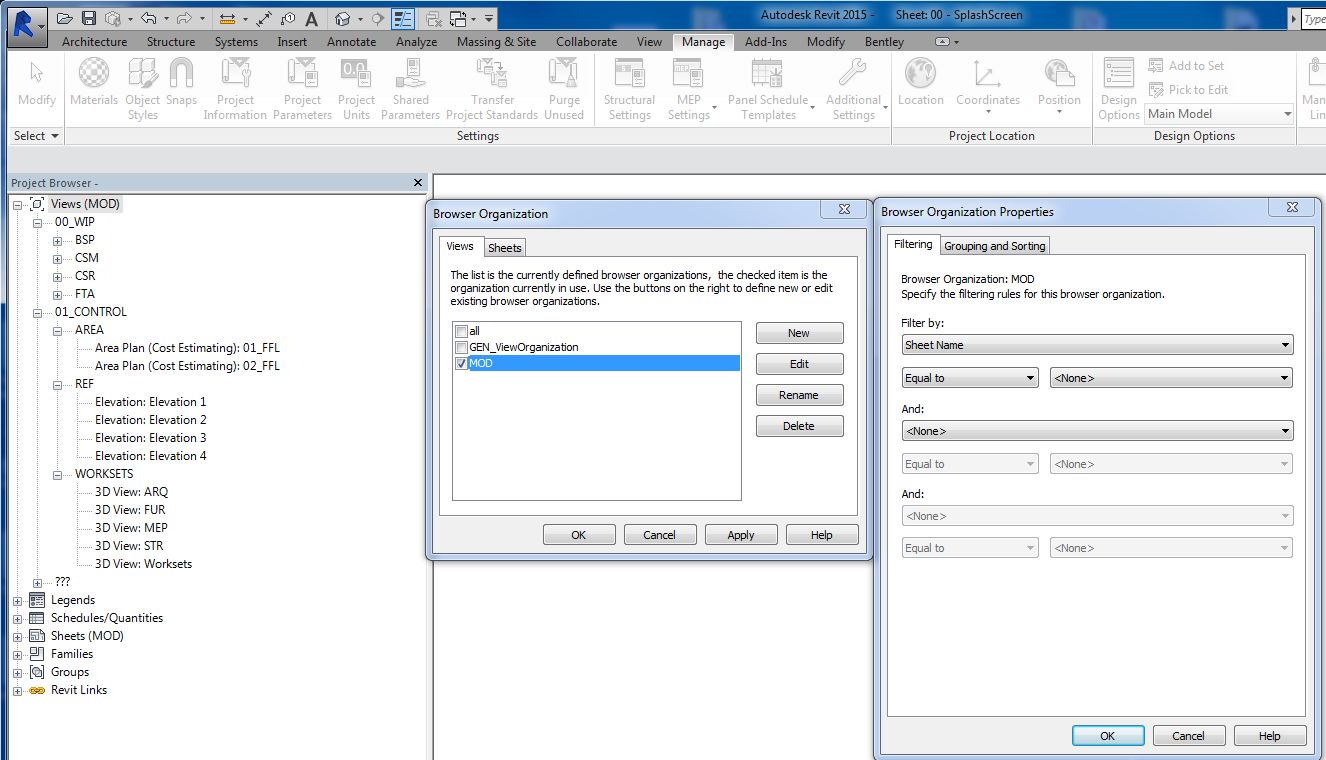Select the Text tool letter A icon
The width and height of the screenshot is (1326, 760).
[312, 18]
